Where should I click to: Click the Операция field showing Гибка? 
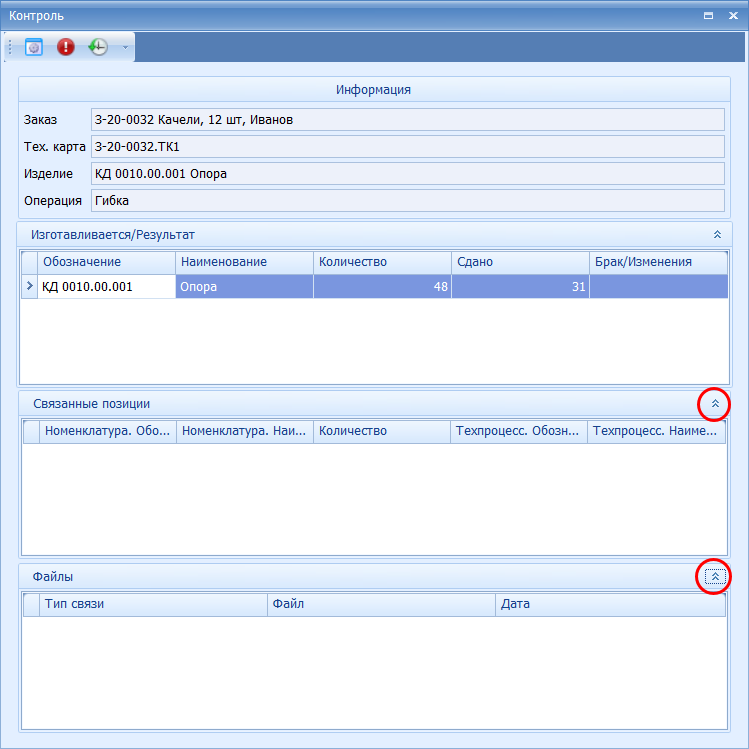[407, 200]
